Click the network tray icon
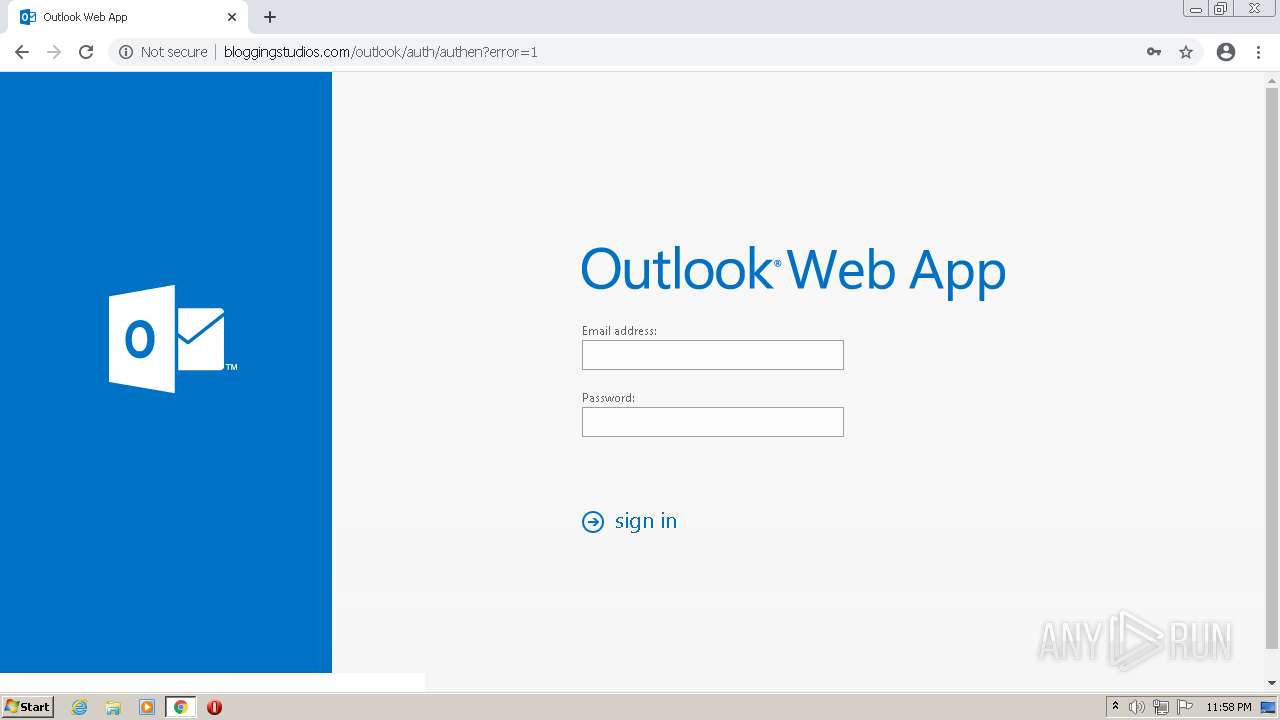Screen dimensions: 1280x720 1161,707
